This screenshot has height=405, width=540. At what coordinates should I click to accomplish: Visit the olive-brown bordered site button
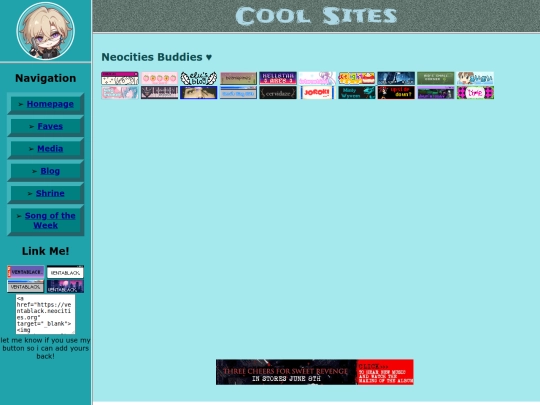[238, 78]
